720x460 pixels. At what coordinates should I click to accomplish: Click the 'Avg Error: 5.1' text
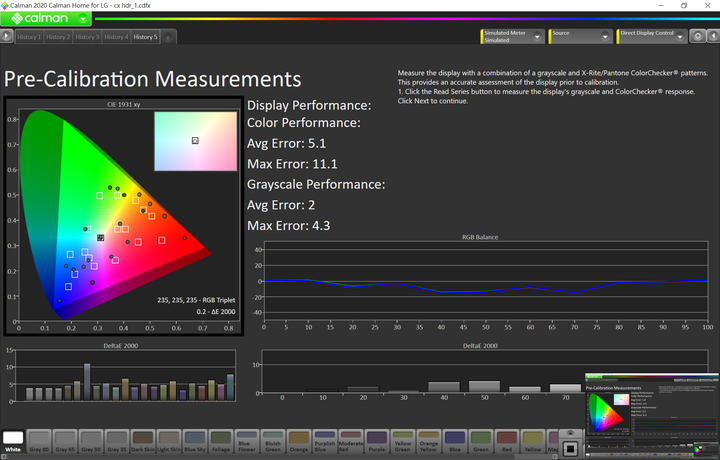click(x=287, y=144)
